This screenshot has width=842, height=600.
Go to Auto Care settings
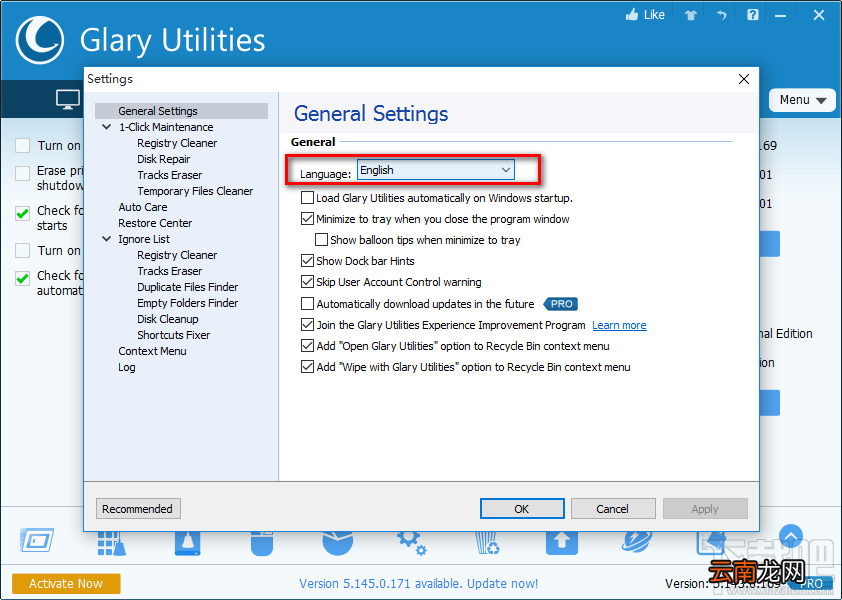(x=143, y=207)
